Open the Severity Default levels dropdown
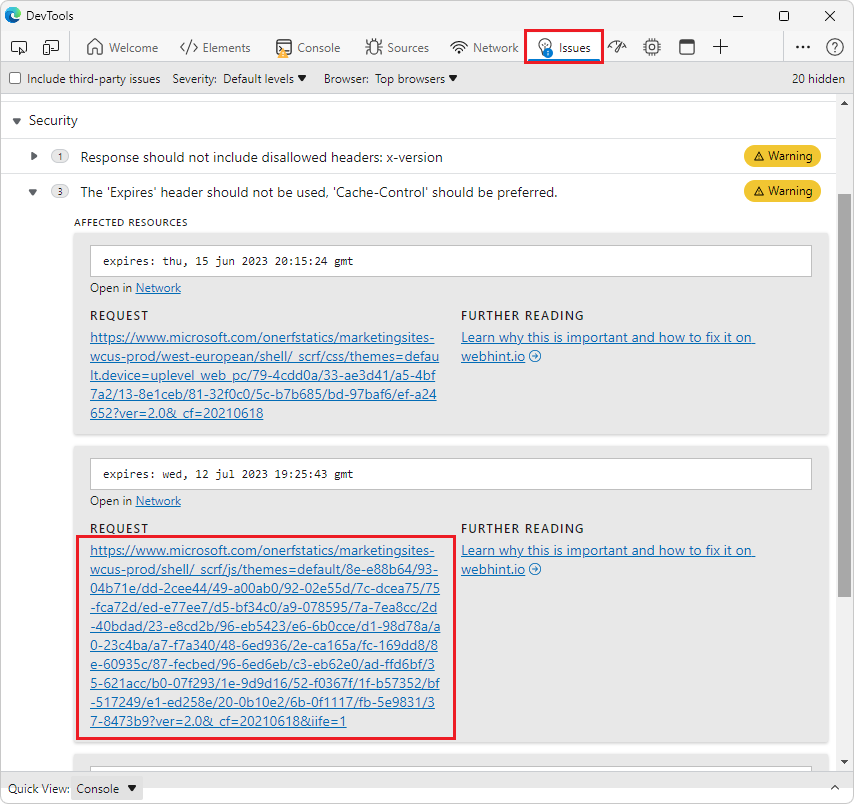 coord(262,78)
